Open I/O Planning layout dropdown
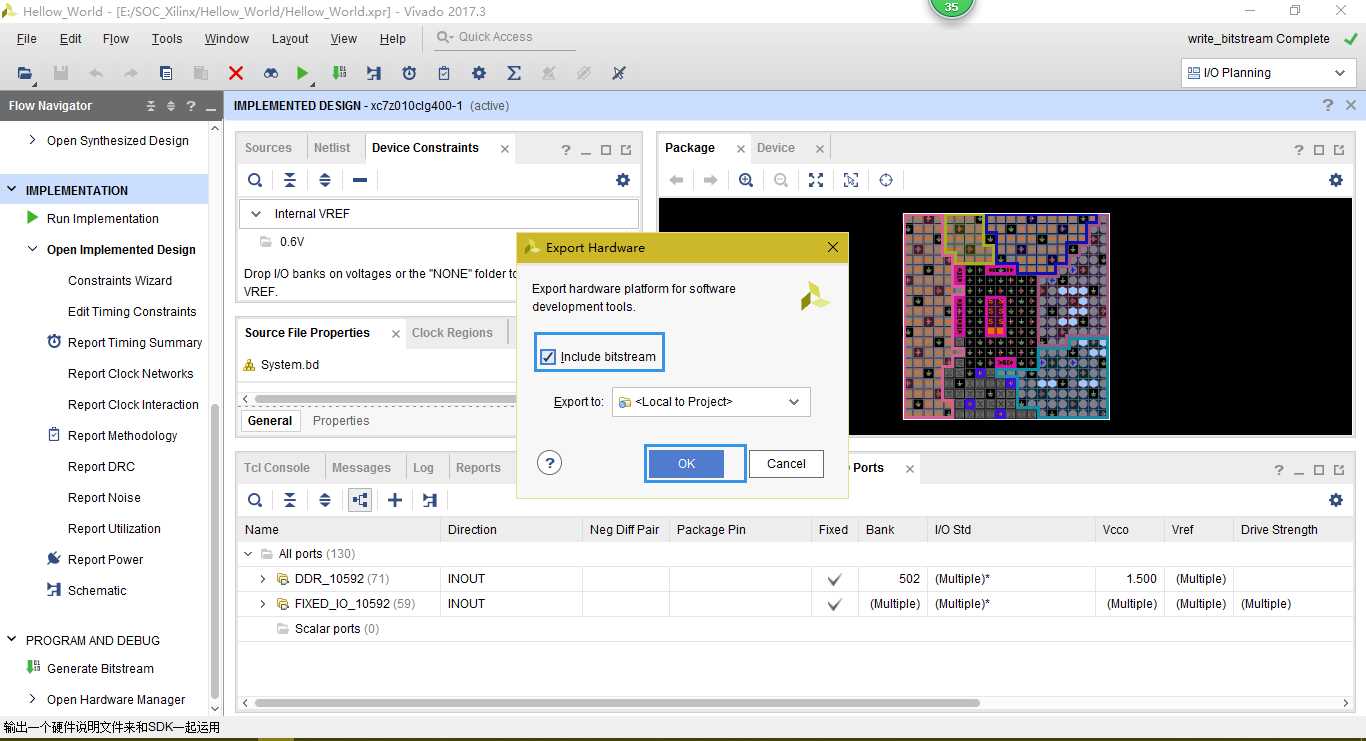The image size is (1366, 741). click(x=1266, y=73)
